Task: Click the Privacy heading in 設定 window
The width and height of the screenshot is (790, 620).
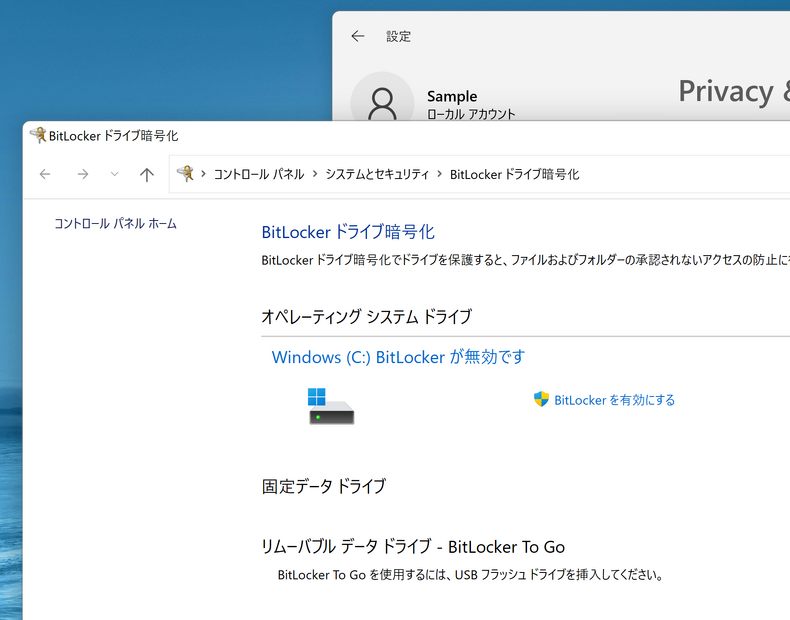Action: 734,92
